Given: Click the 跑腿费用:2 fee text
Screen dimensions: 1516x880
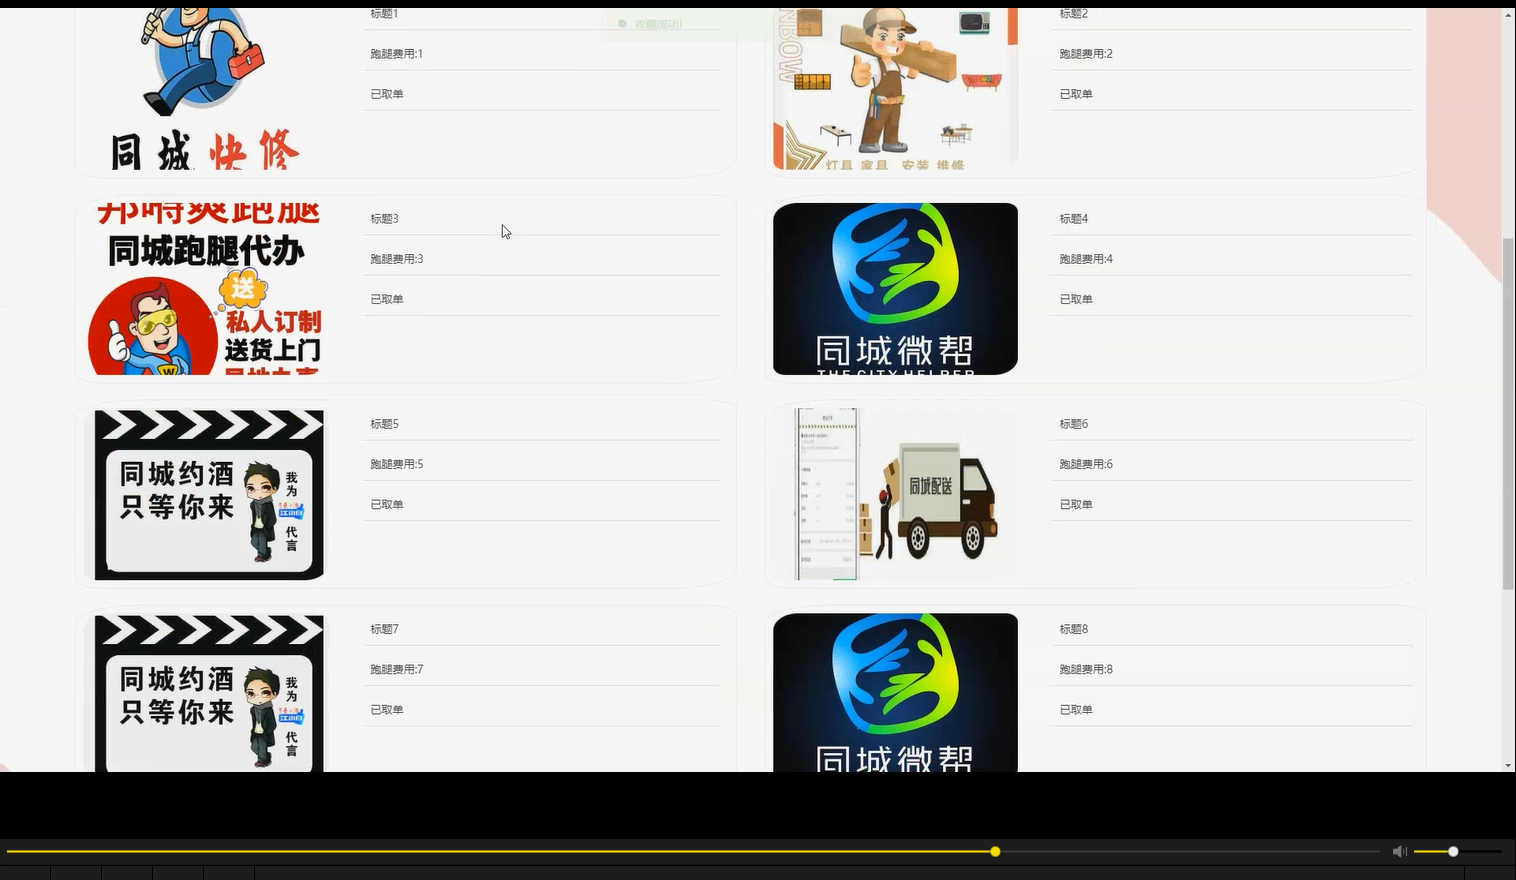Looking at the screenshot, I should tap(1085, 53).
